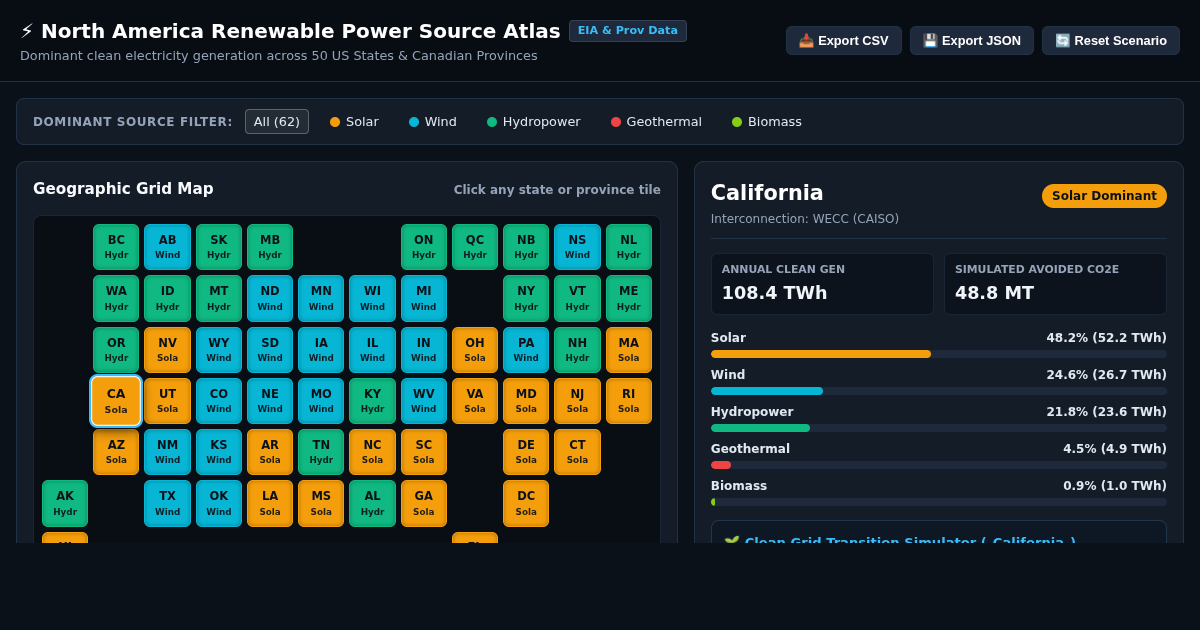Filter by Biomass dominant source

point(766,122)
